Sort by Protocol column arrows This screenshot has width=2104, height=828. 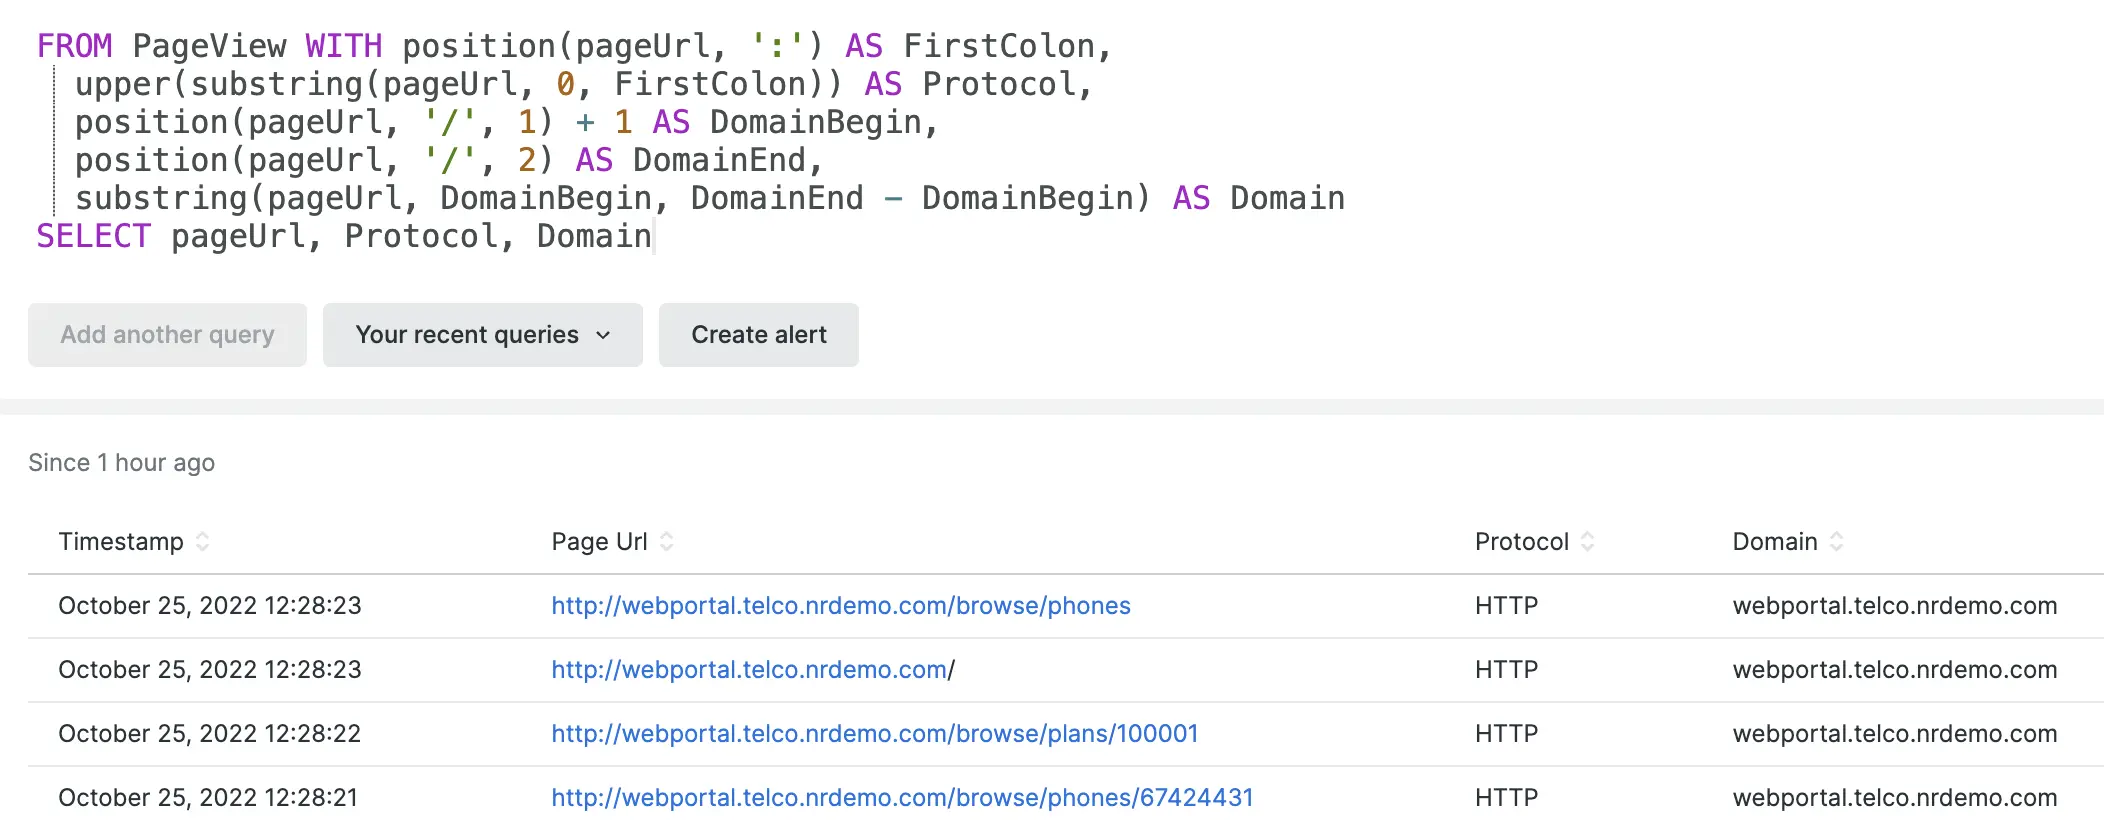[1587, 542]
